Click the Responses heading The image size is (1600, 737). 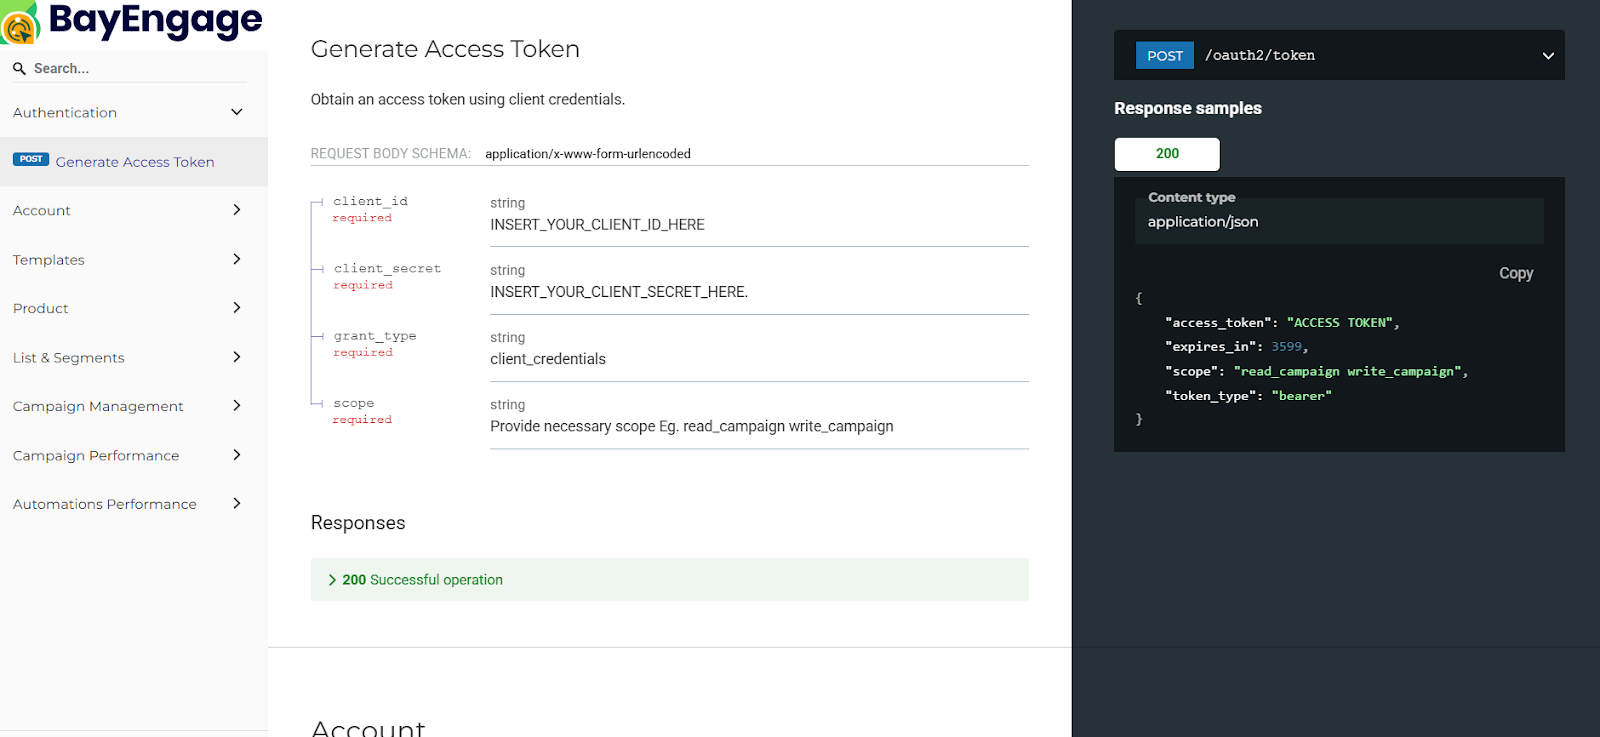(358, 523)
